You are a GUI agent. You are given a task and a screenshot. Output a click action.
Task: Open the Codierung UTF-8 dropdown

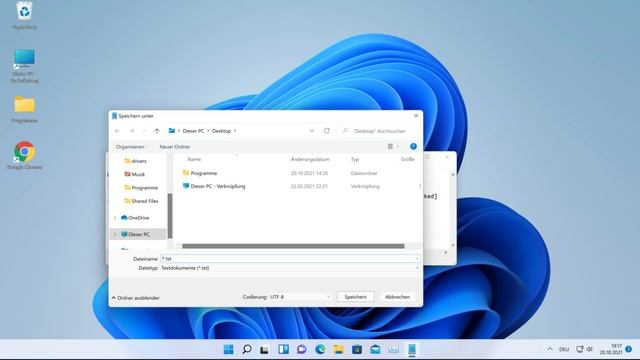[300, 297]
